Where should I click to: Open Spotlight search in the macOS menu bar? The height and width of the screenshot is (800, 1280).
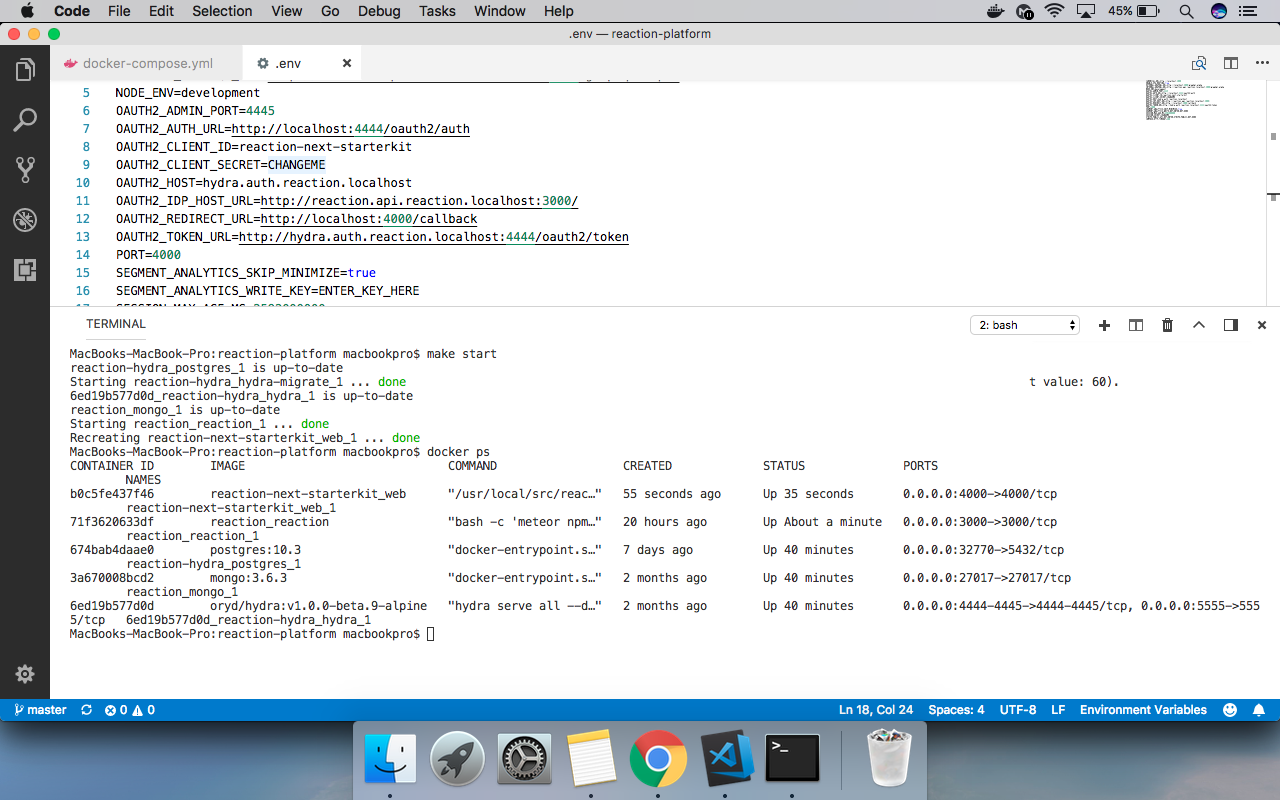[x=1186, y=11]
